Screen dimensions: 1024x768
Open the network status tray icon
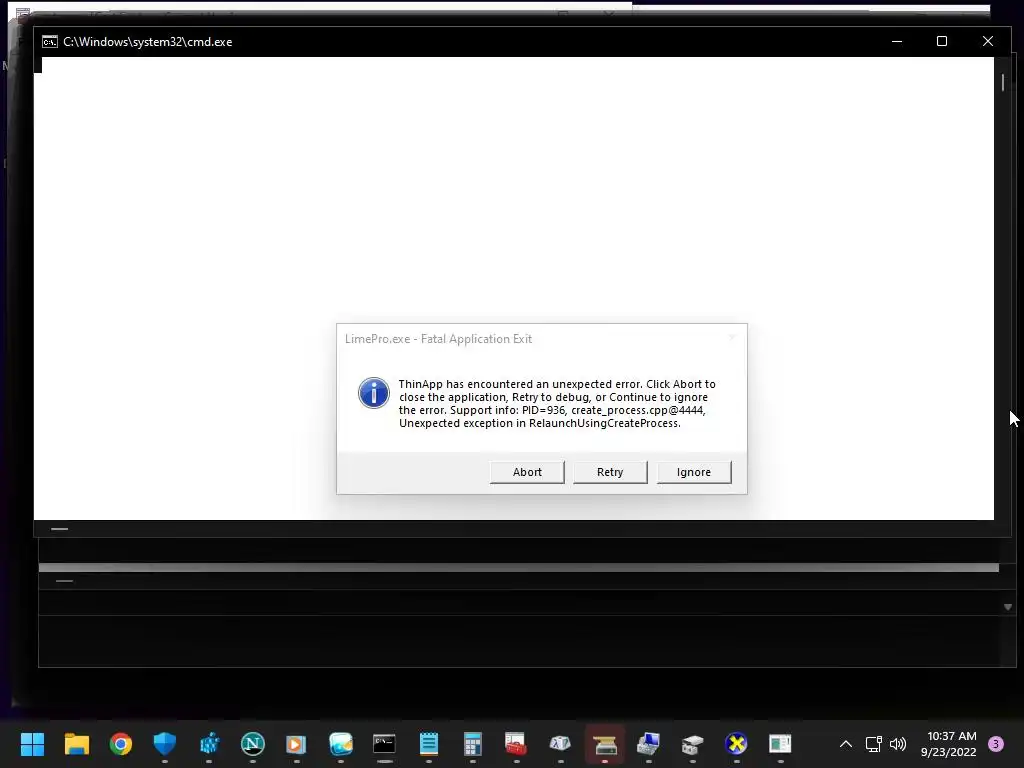pos(873,744)
